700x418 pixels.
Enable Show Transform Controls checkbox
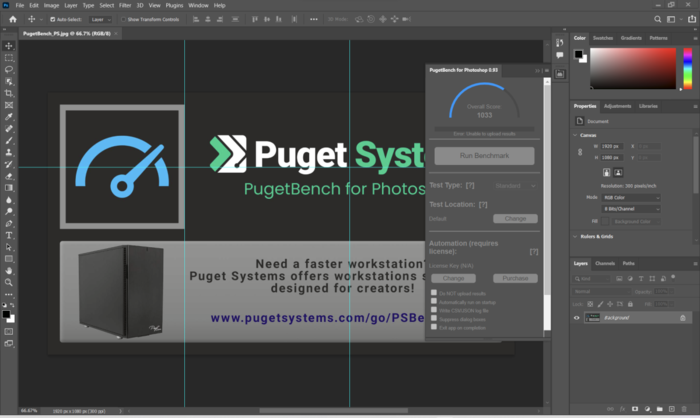click(x=123, y=20)
